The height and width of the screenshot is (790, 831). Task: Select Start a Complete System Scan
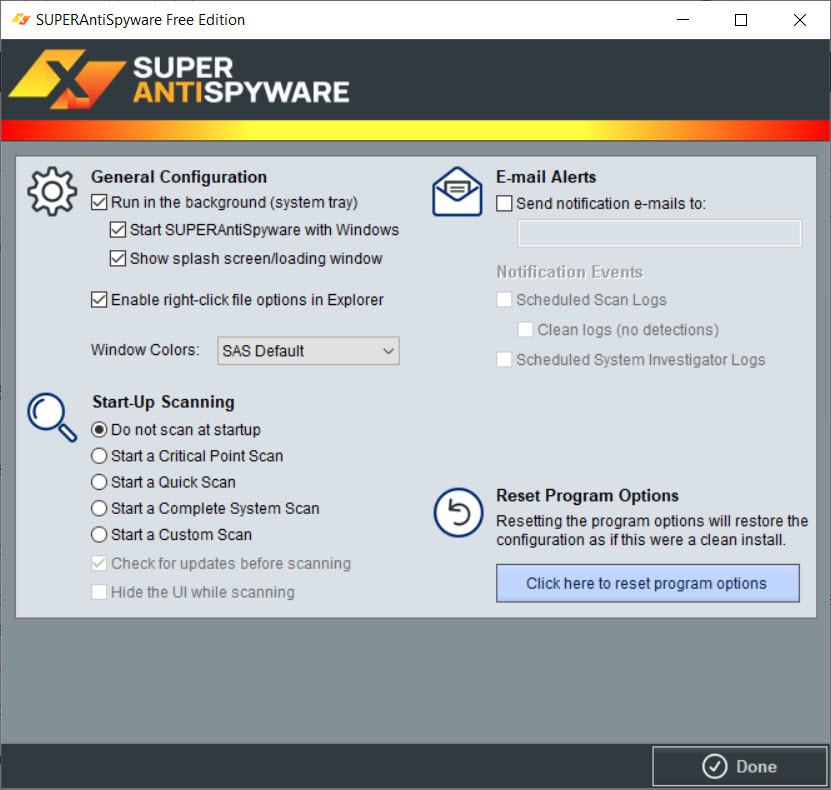99,508
